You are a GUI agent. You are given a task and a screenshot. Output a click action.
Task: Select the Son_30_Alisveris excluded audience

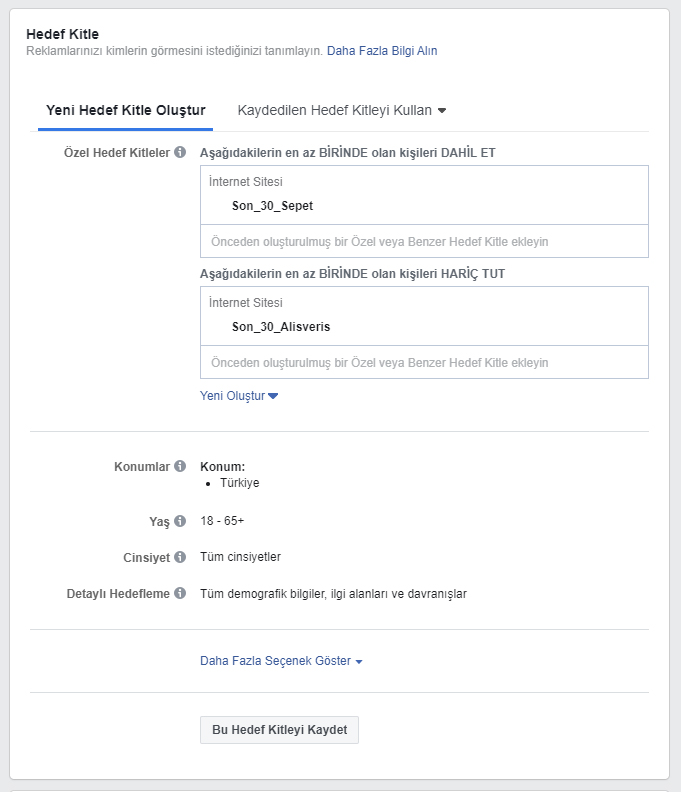pos(281,327)
